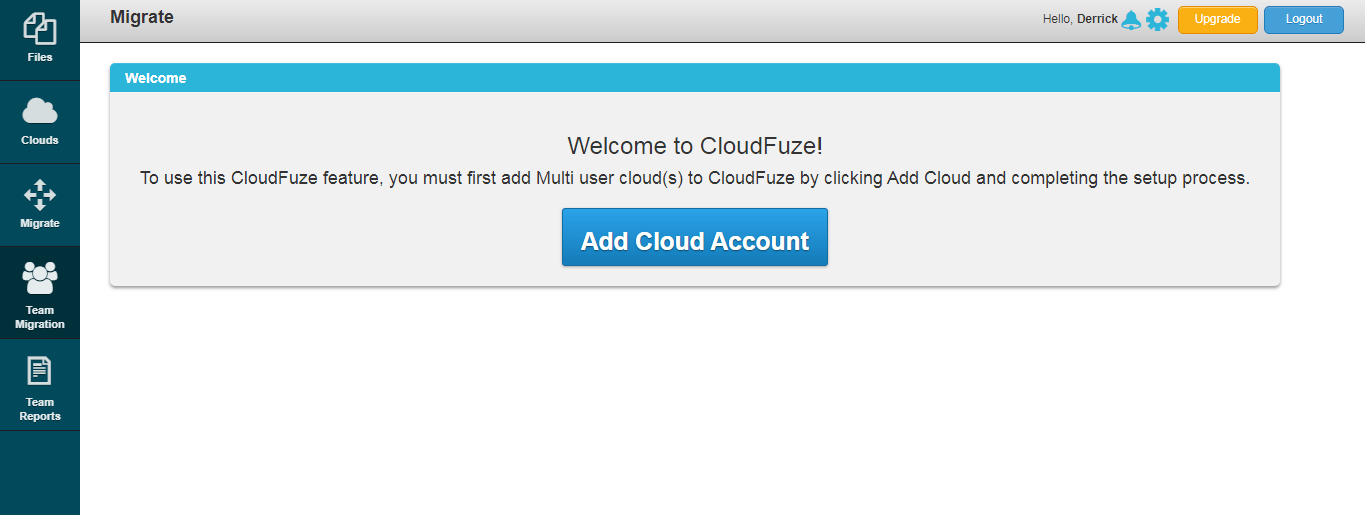Open Team Migration in sidebar
1365x515 pixels.
pos(40,293)
